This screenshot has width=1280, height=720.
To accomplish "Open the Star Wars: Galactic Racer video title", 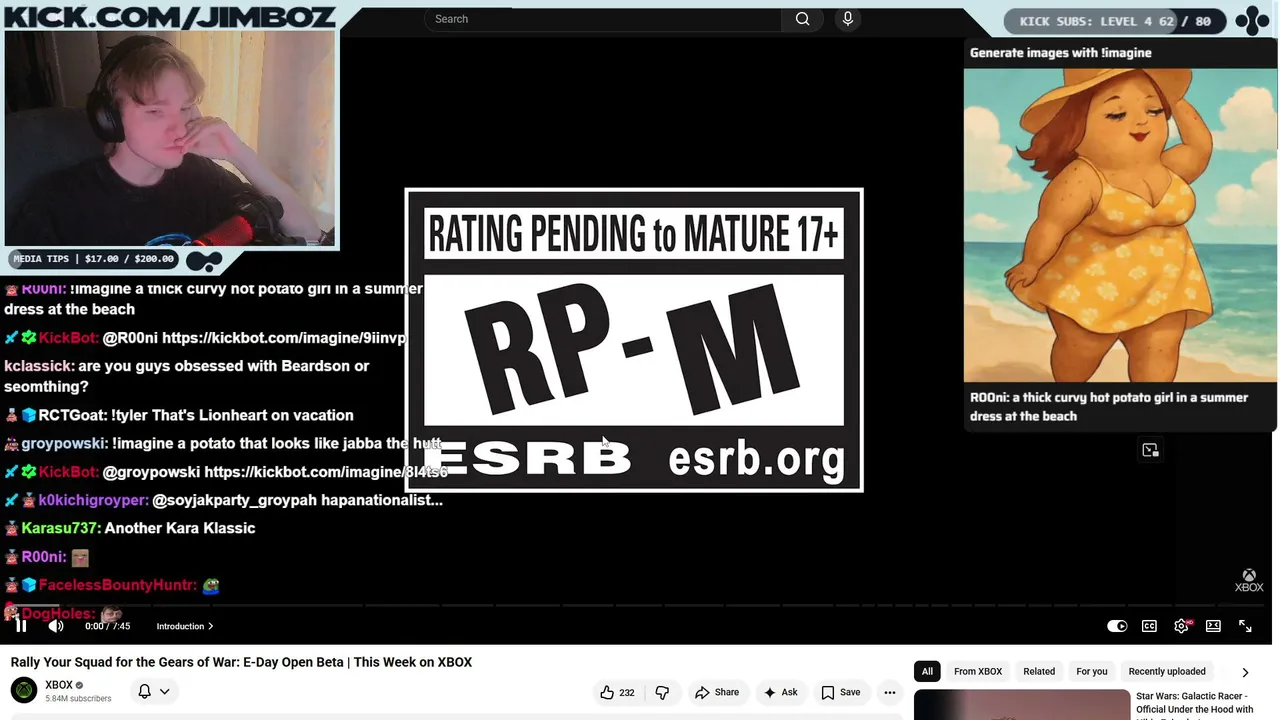I will point(1195,703).
